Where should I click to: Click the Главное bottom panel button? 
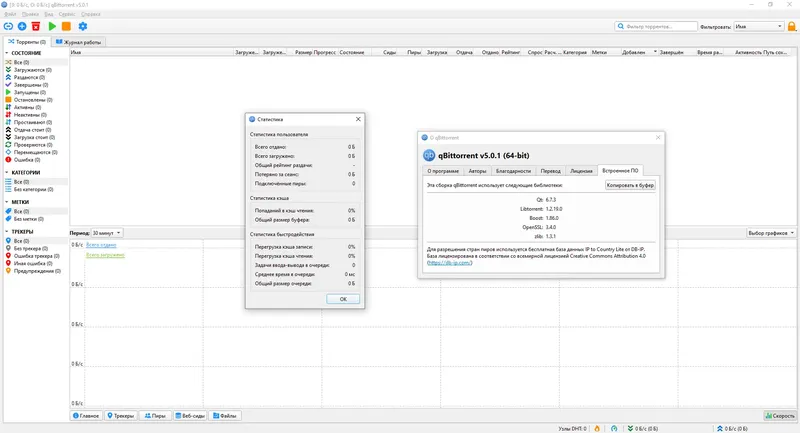(86, 416)
